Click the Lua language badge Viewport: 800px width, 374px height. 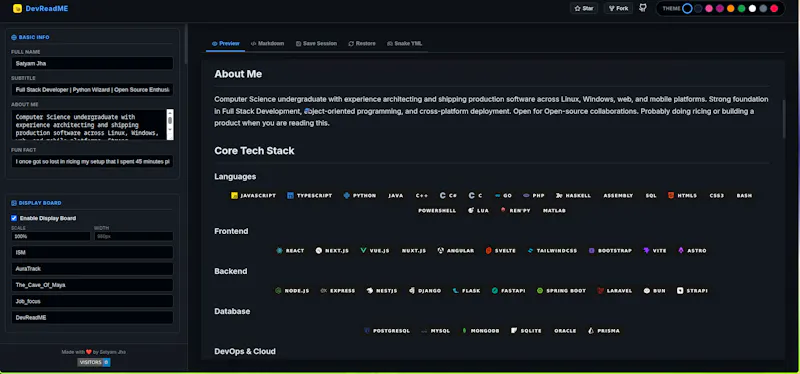[x=479, y=210]
